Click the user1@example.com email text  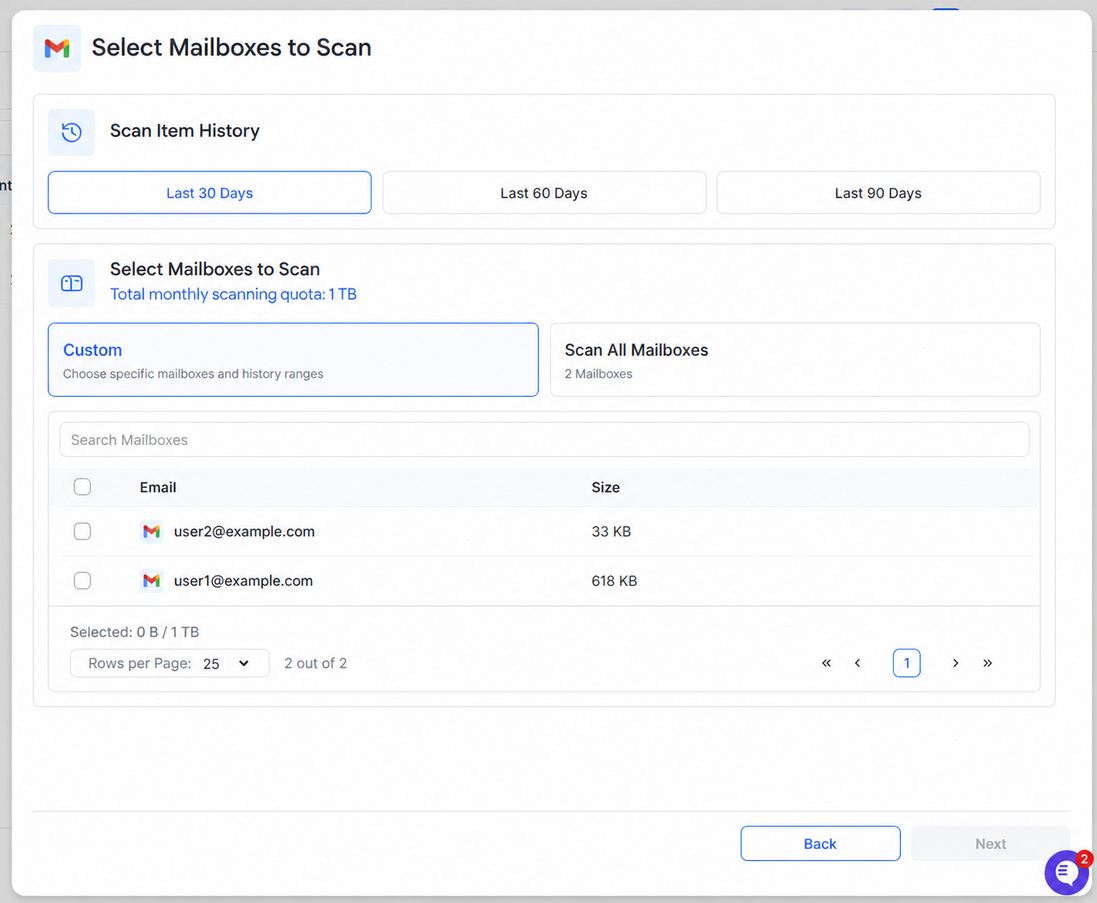[243, 581]
